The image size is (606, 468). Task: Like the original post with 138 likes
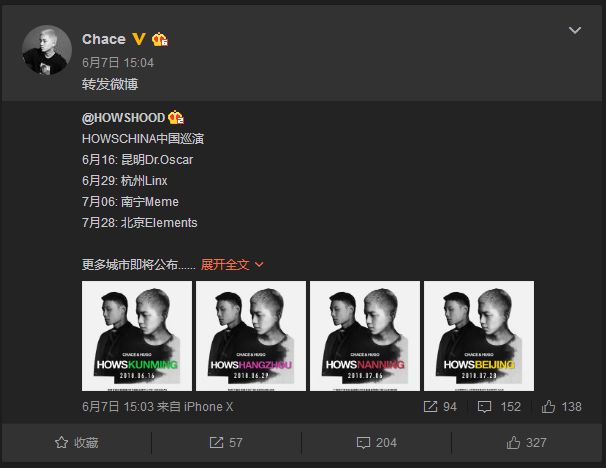[548, 406]
